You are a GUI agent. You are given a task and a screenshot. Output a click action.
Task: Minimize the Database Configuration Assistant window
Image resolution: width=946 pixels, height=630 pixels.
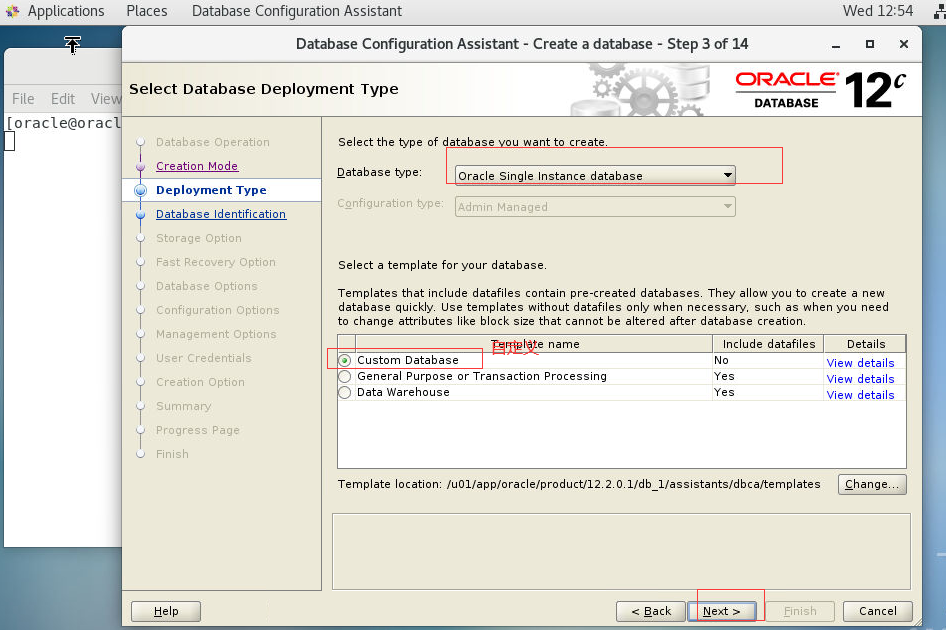[x=836, y=45]
